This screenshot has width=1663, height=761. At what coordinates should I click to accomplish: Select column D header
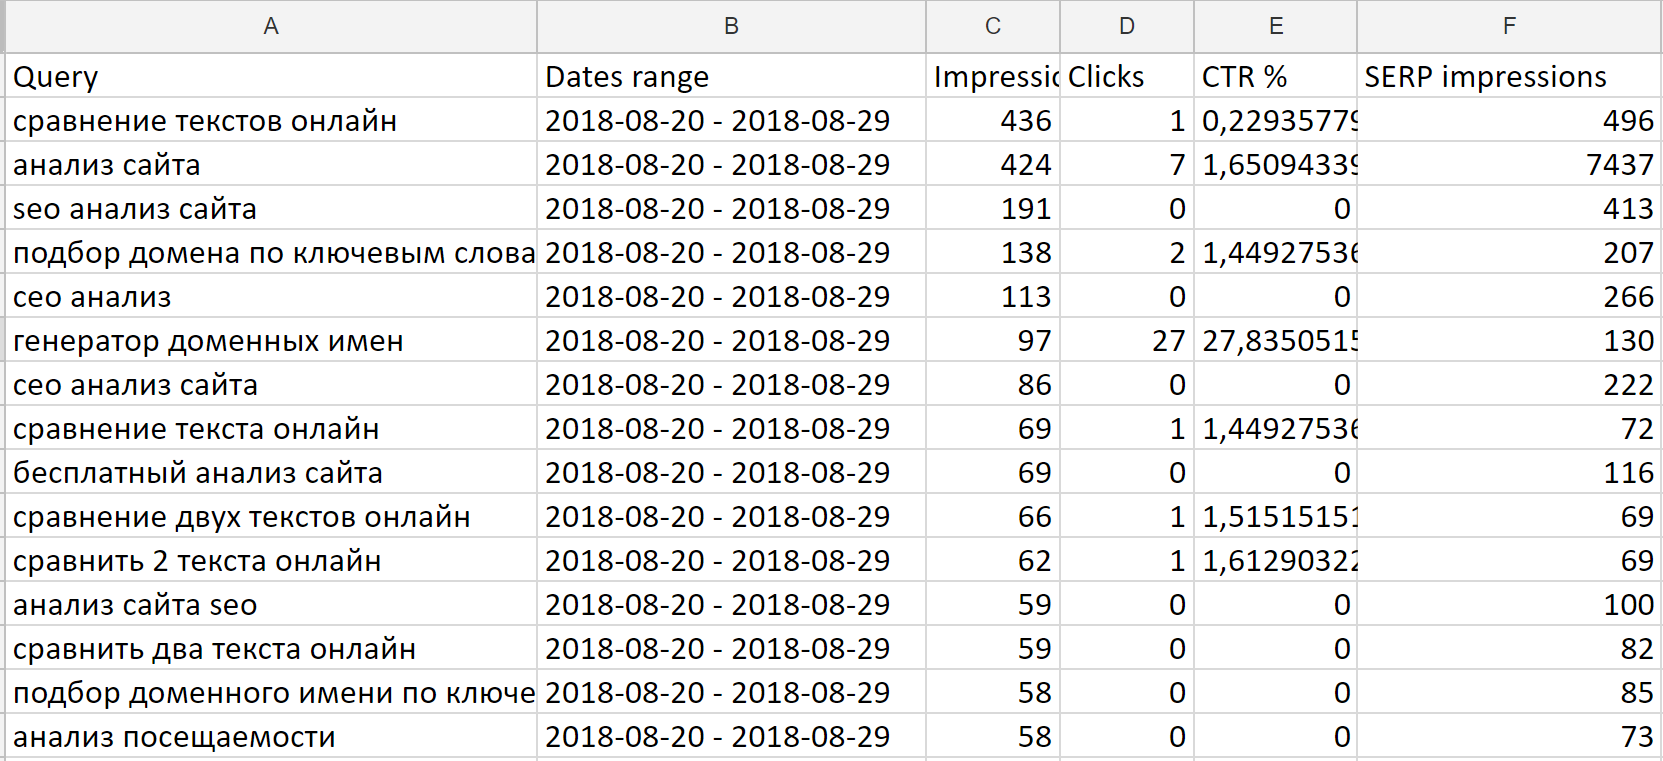pos(1126,27)
